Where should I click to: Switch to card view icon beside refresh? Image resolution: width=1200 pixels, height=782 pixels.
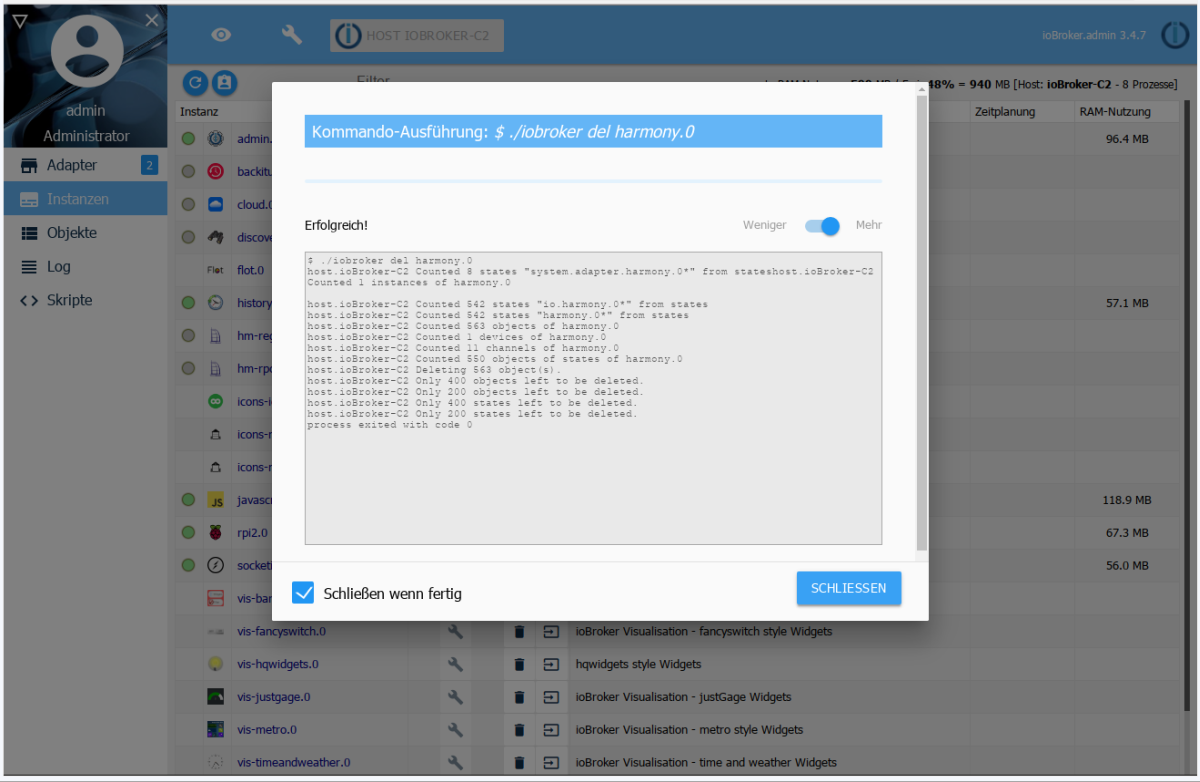point(224,83)
